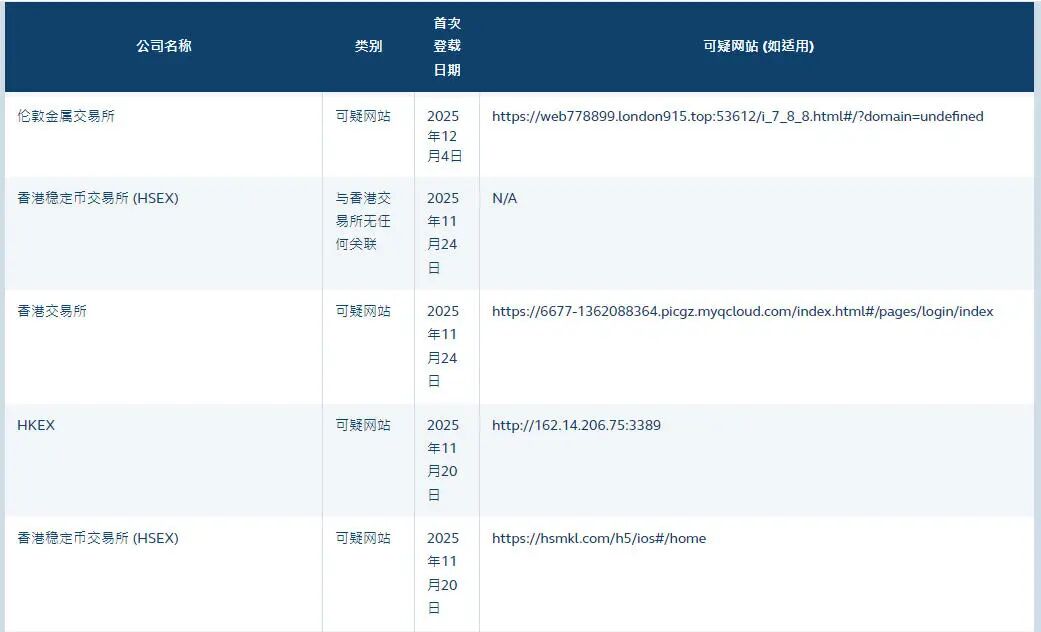
Task: Select 可疑网站 category in hsmkl.com row
Action: coord(362,538)
